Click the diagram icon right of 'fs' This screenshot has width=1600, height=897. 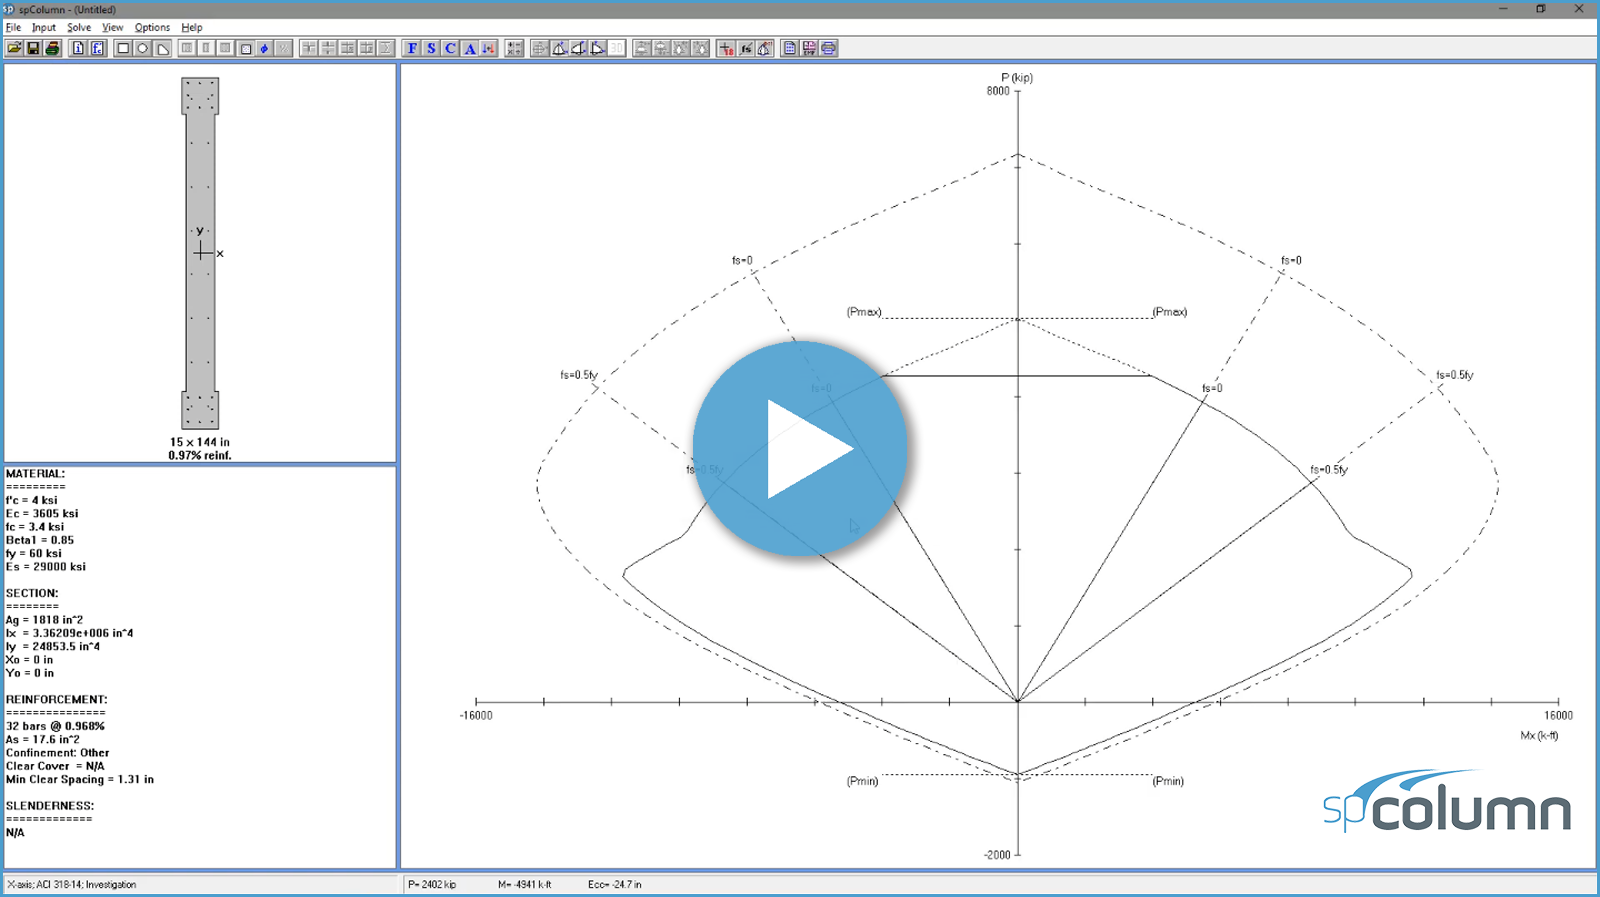(765, 48)
